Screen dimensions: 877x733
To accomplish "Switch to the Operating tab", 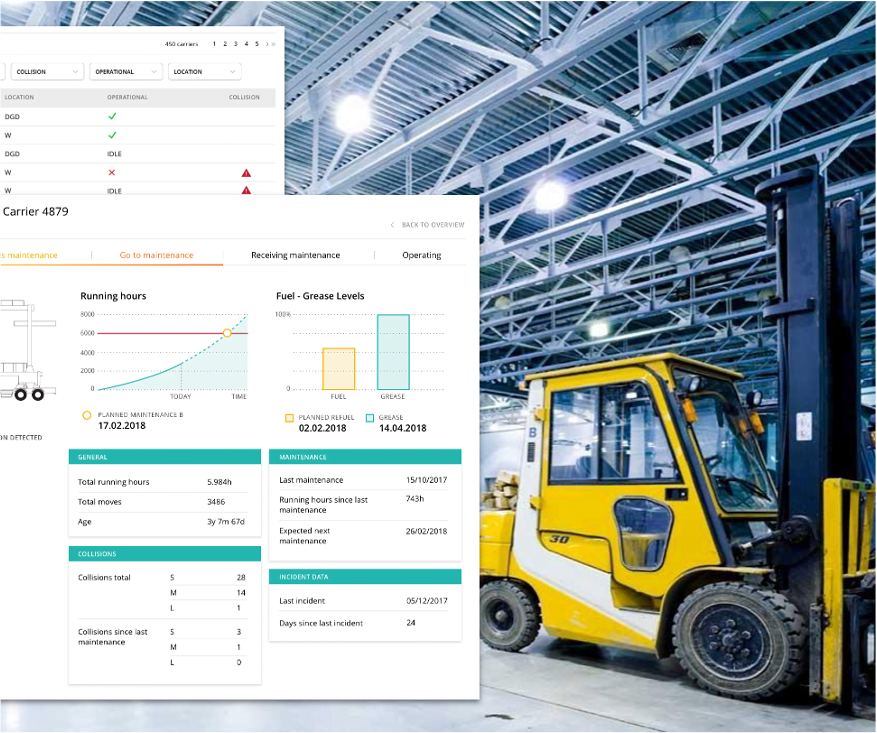I will coord(421,255).
